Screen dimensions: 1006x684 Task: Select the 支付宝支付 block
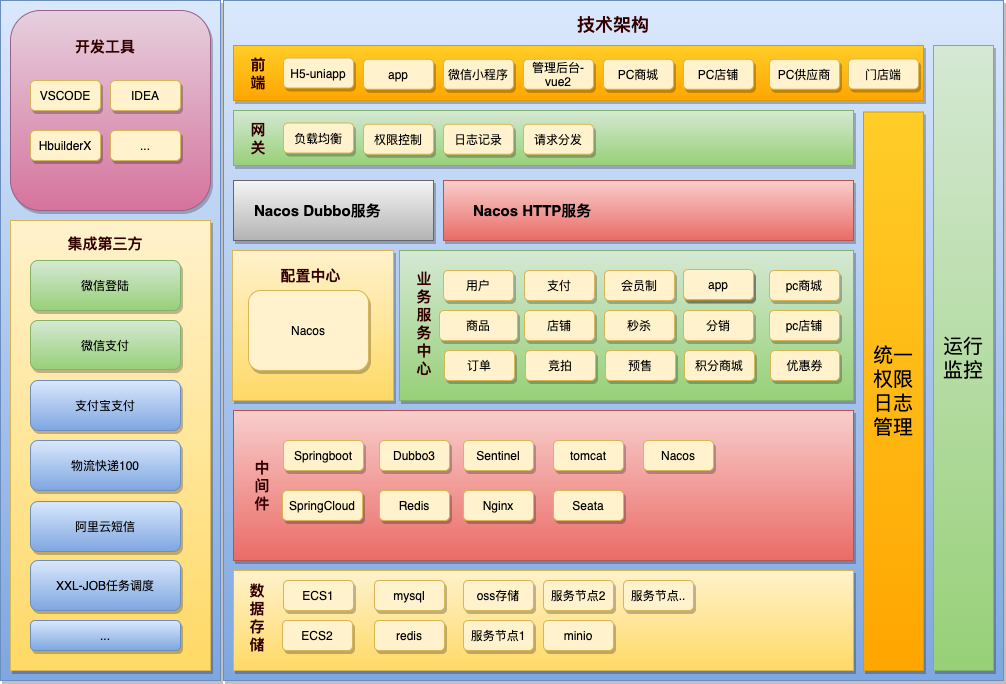tap(105, 406)
